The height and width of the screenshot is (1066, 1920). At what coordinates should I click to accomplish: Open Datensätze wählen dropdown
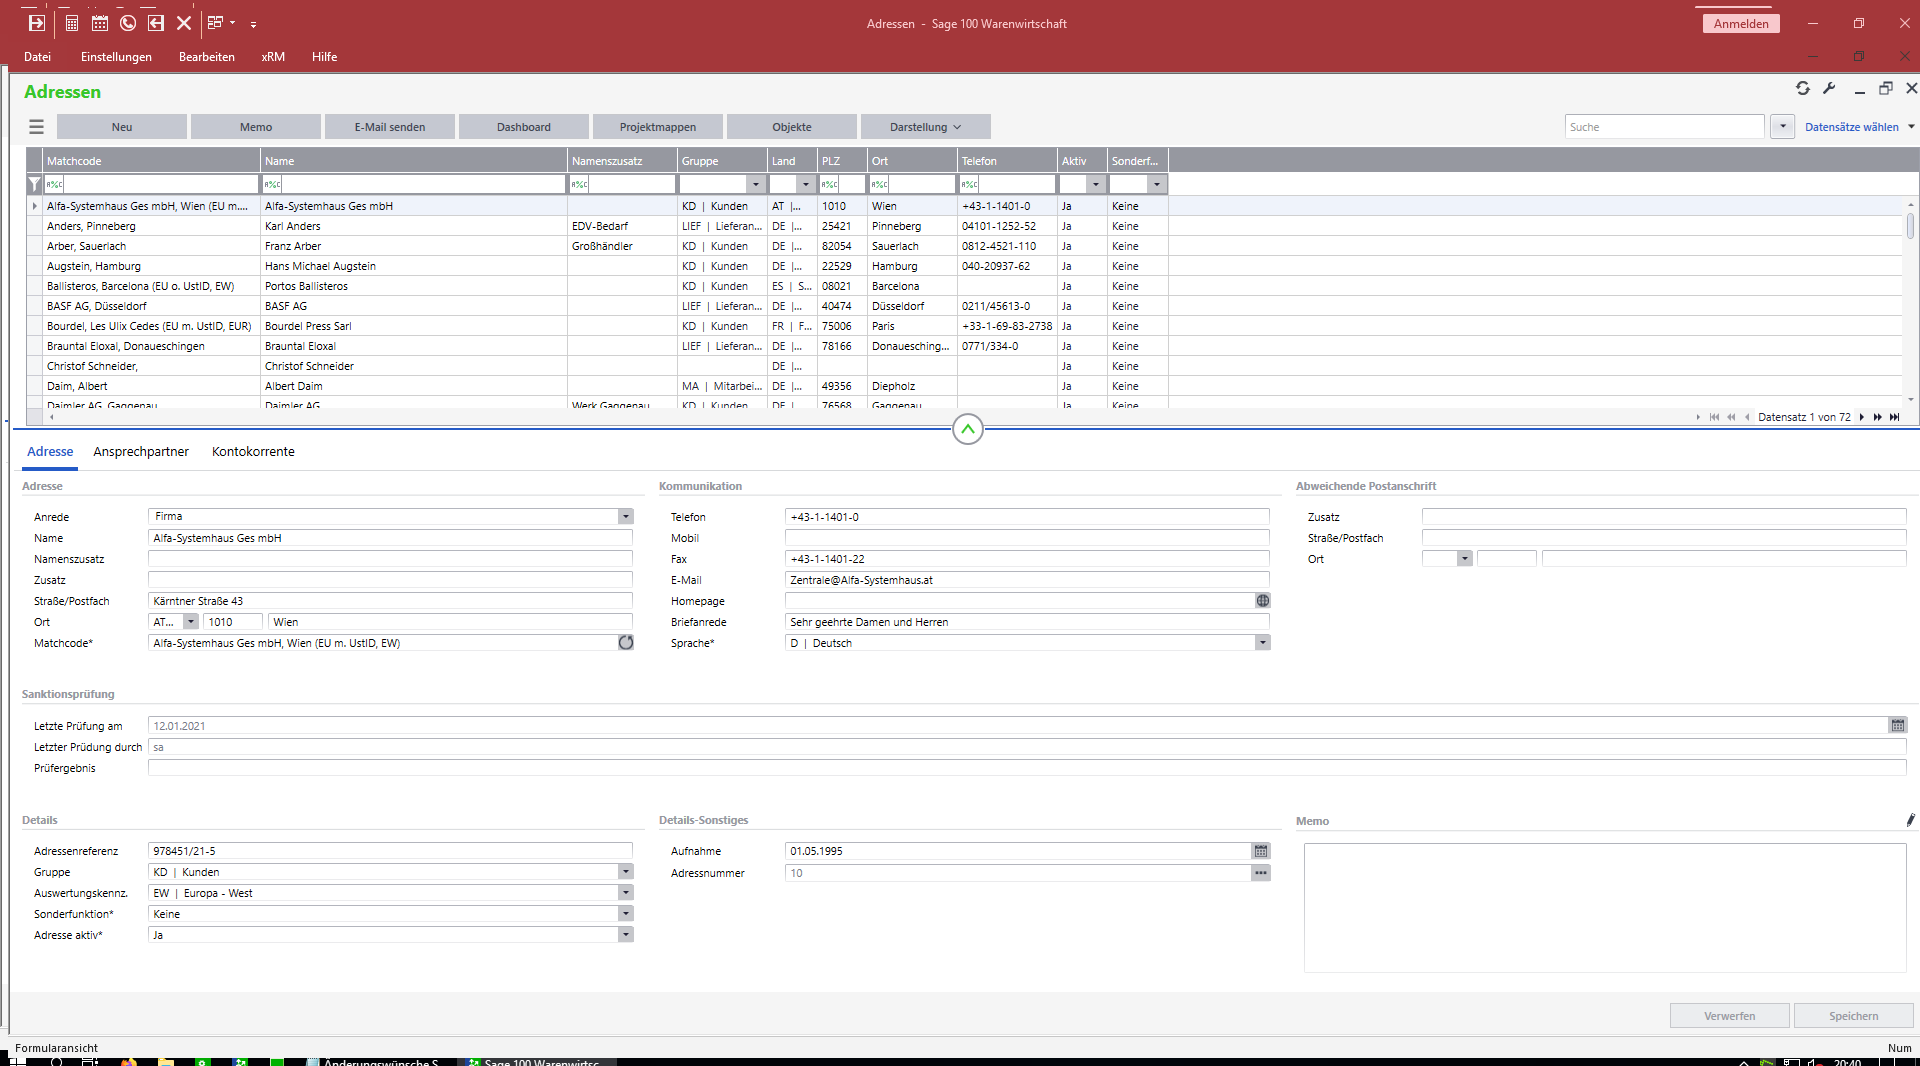point(1859,127)
